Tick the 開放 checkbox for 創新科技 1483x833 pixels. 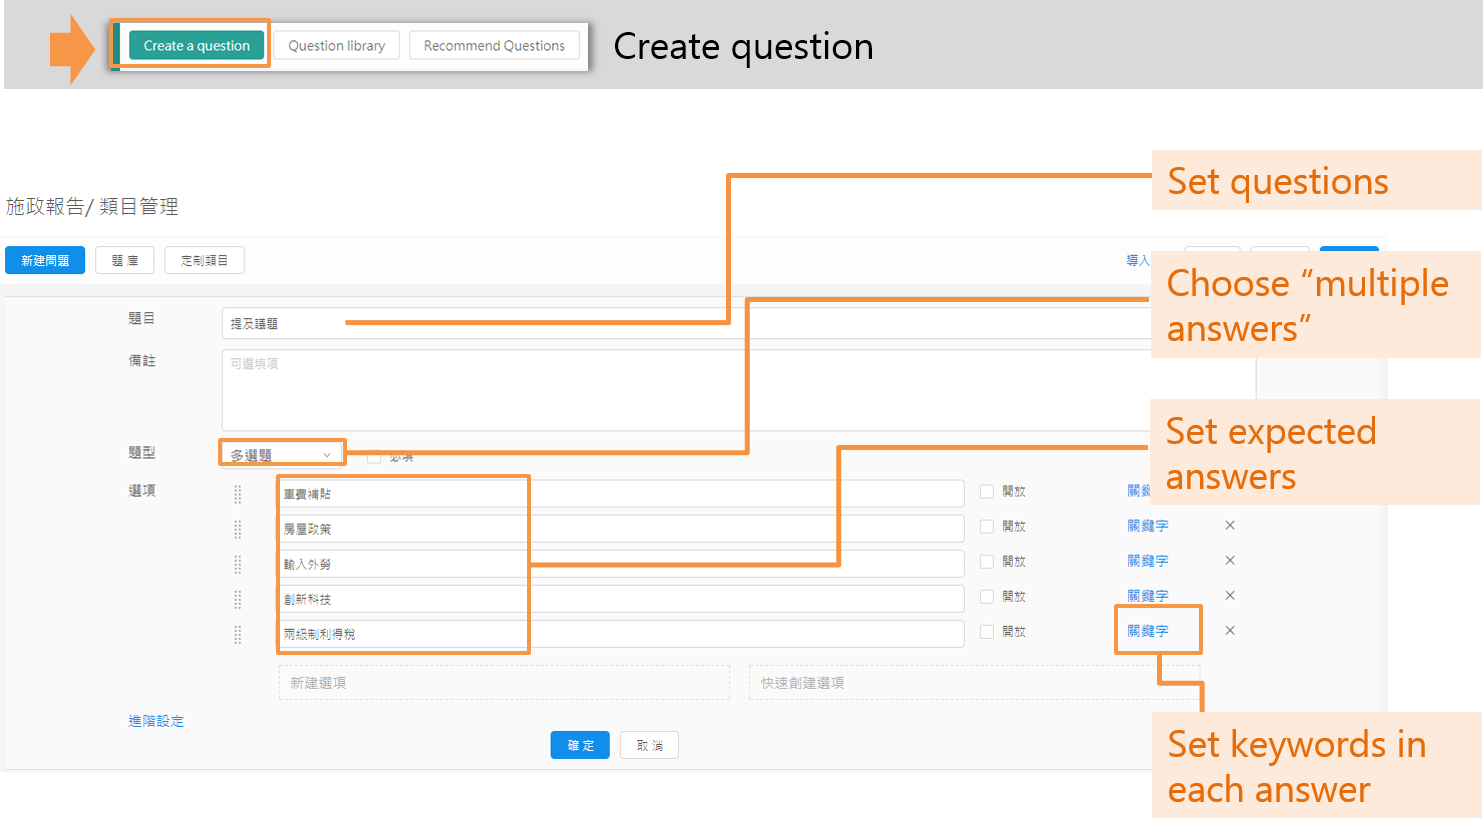(x=987, y=596)
